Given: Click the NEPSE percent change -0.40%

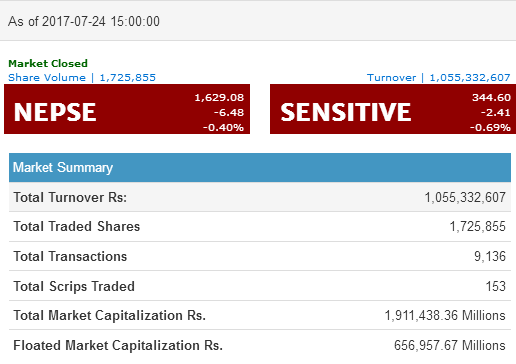Looking at the screenshot, I should (223, 128).
